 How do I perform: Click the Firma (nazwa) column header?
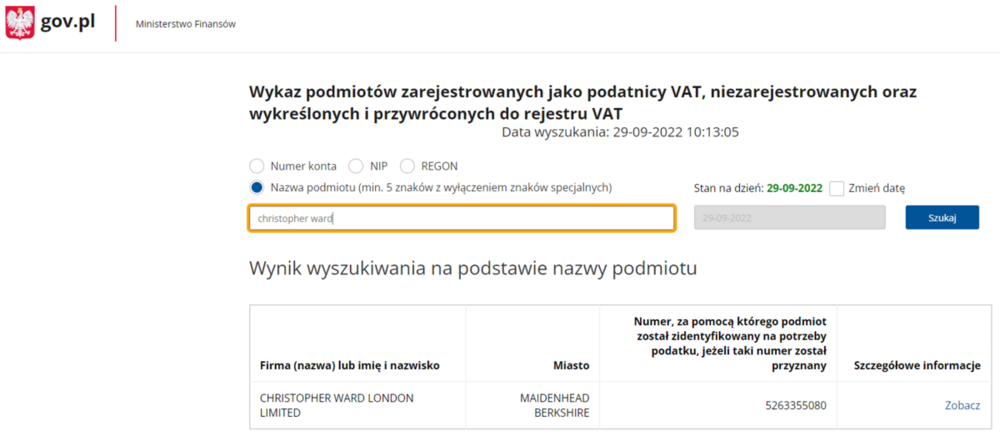pos(349,366)
